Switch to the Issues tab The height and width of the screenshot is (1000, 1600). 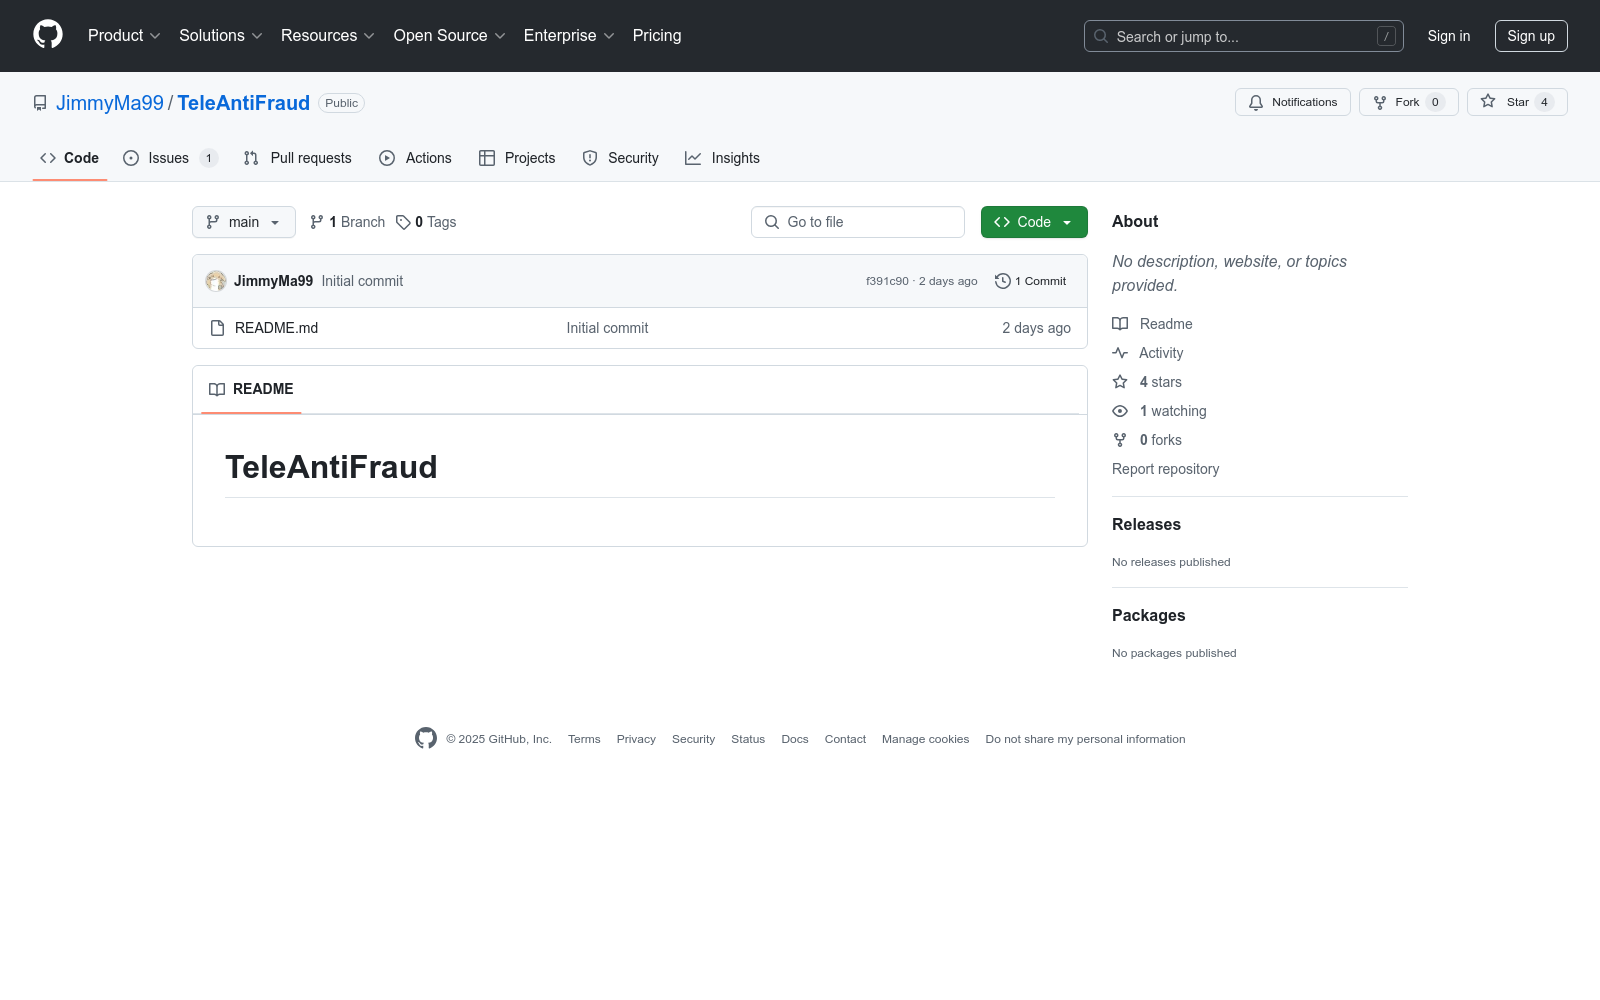pyautogui.click(x=170, y=158)
